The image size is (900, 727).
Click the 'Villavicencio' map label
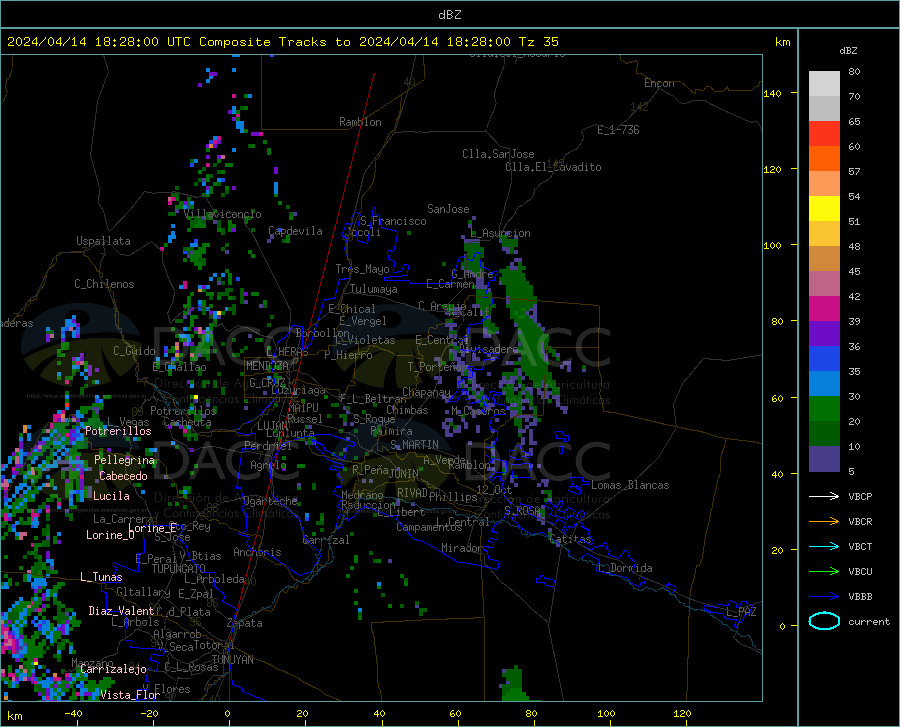(x=223, y=214)
